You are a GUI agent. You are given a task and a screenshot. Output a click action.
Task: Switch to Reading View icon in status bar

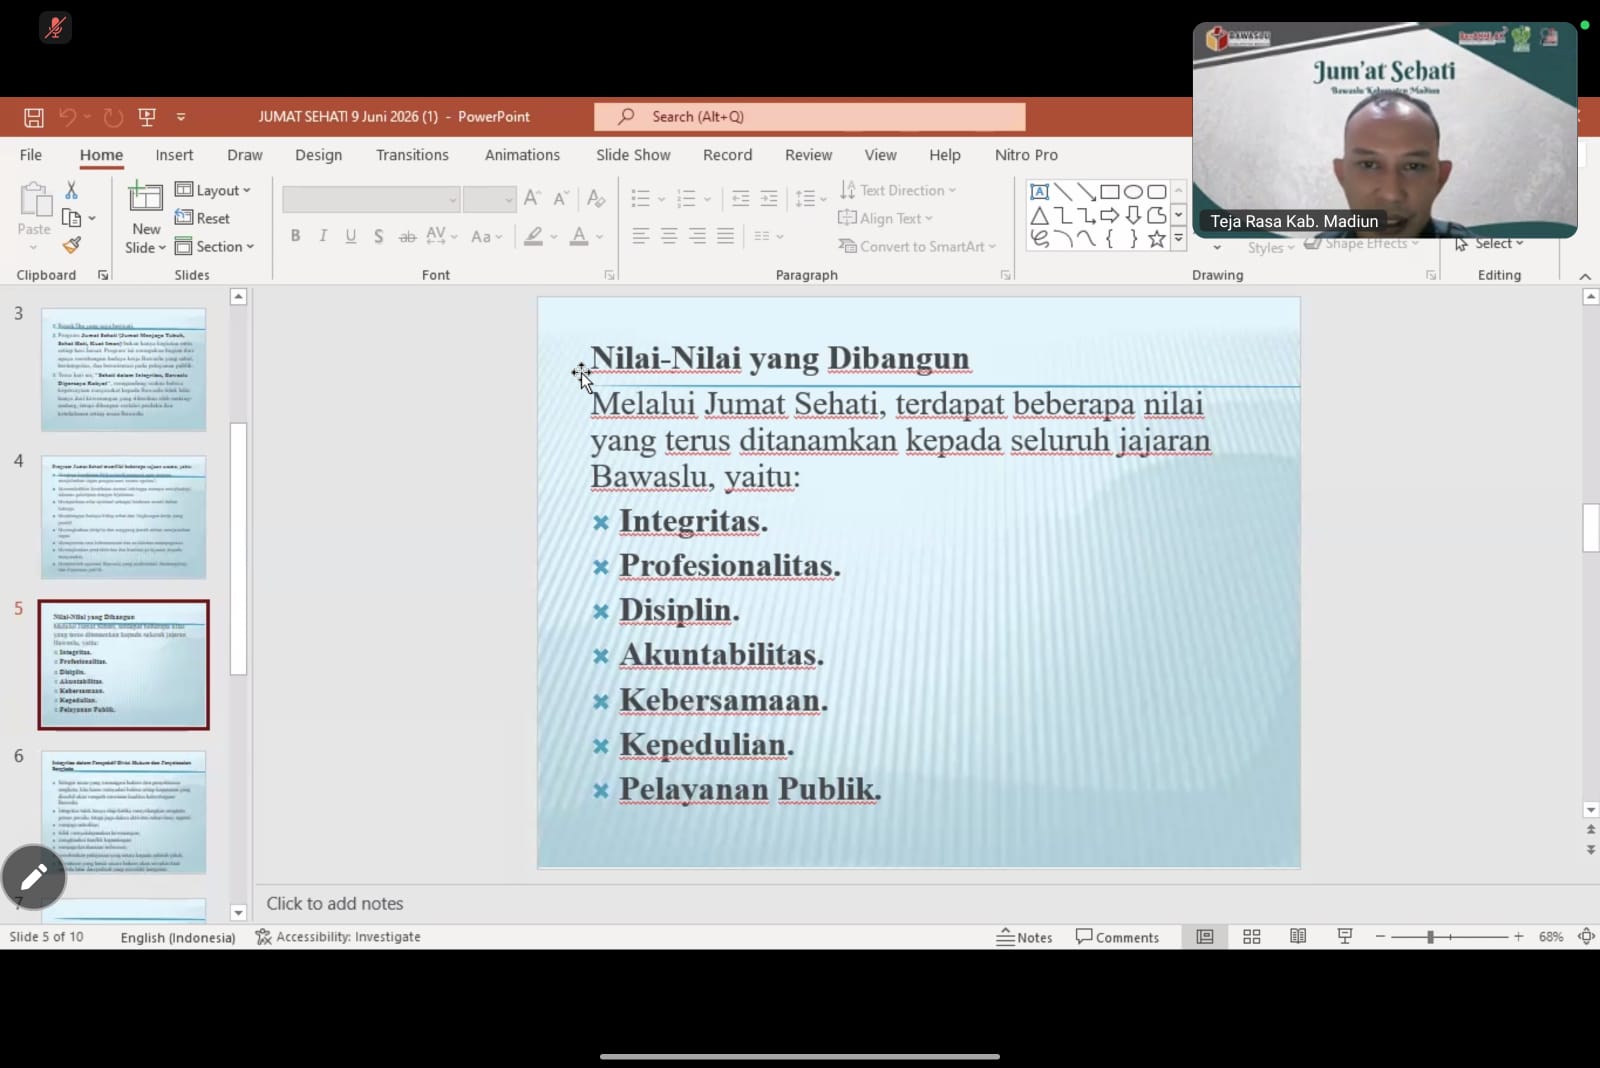1298,937
